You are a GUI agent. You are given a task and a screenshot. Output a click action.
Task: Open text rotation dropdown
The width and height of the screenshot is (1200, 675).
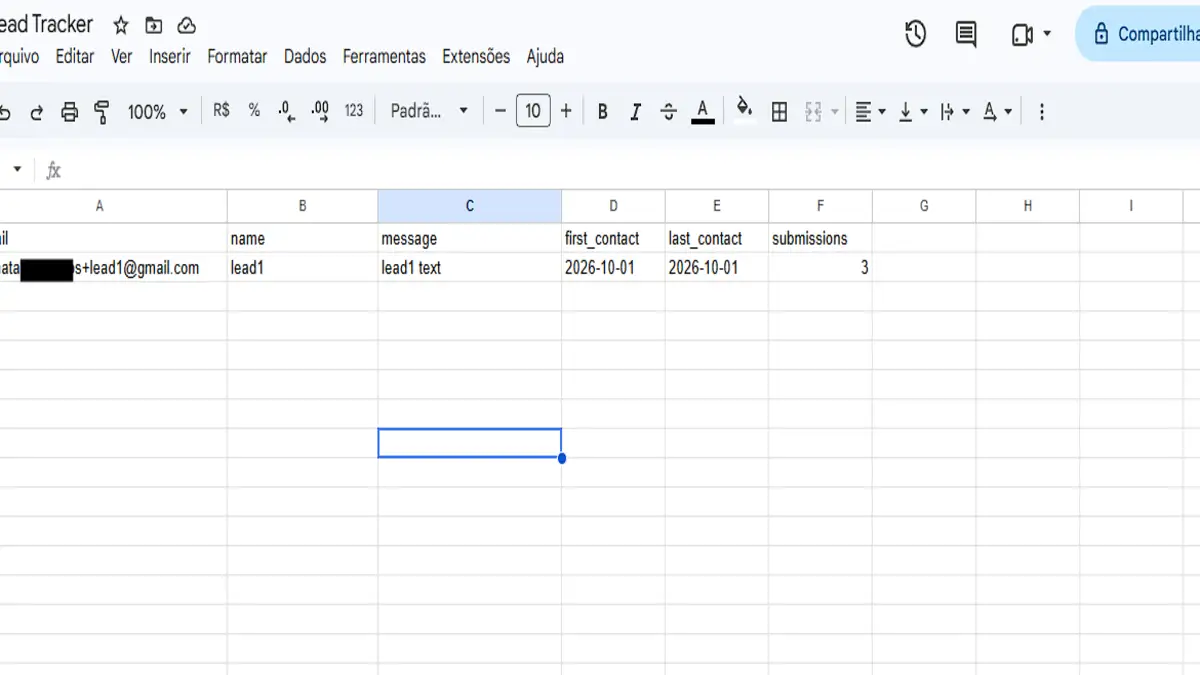(997, 112)
